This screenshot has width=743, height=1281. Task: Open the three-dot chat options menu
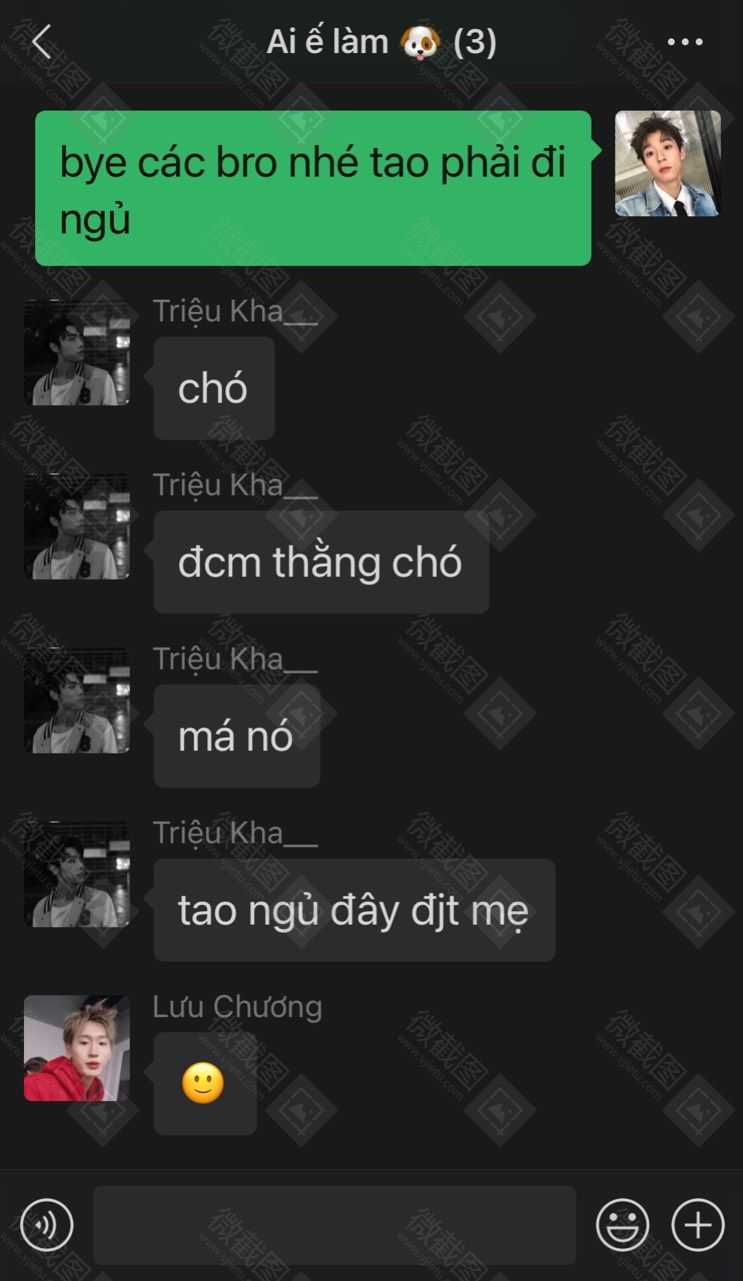685,42
